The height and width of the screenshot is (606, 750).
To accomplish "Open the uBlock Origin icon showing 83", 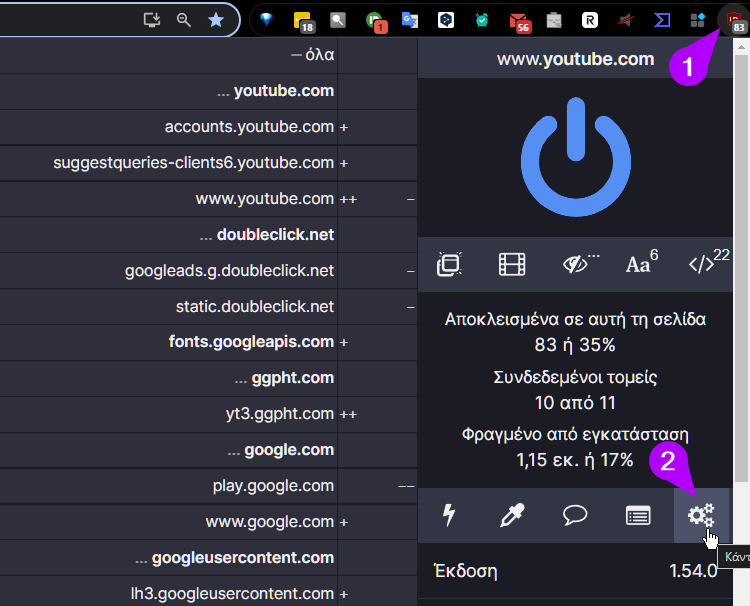I will (x=734, y=22).
